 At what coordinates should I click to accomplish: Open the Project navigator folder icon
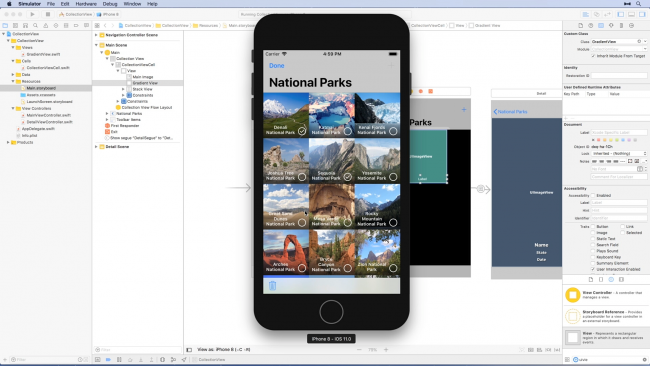[x=5, y=26]
